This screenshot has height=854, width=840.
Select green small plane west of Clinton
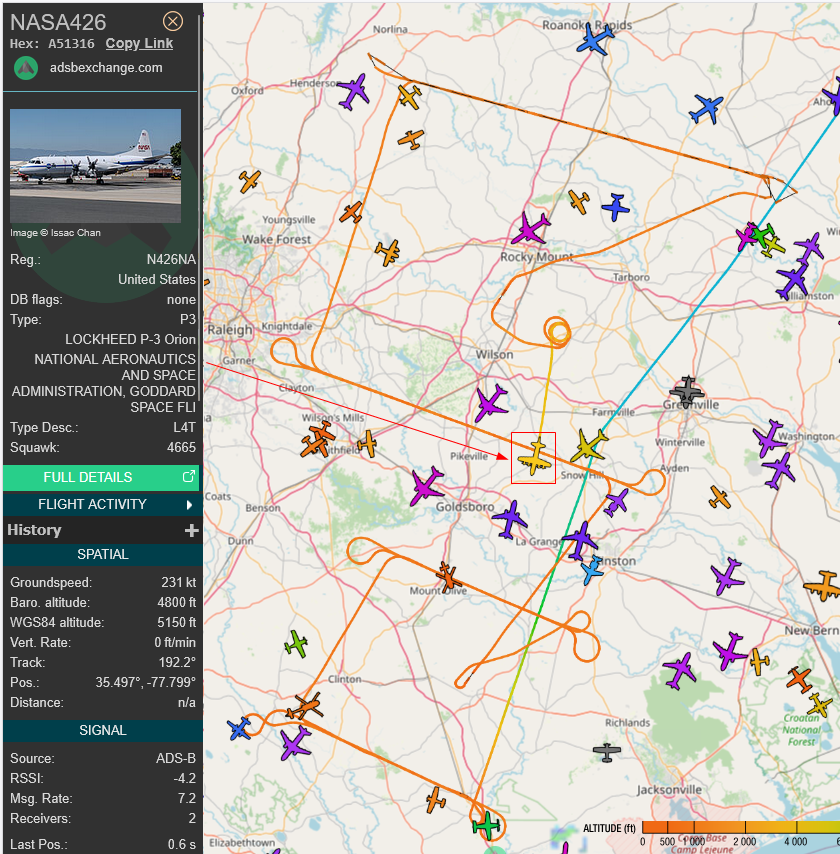pyautogui.click(x=296, y=644)
